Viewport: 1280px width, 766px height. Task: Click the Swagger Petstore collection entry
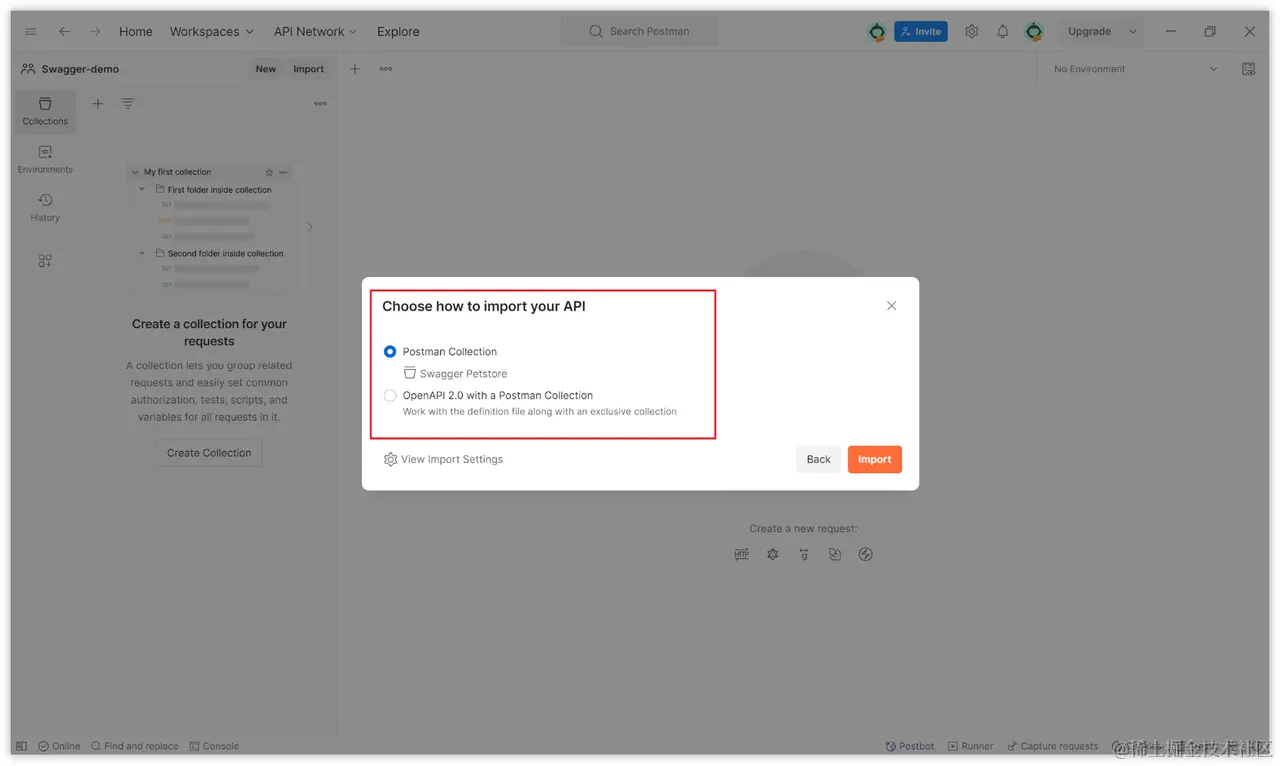455,373
